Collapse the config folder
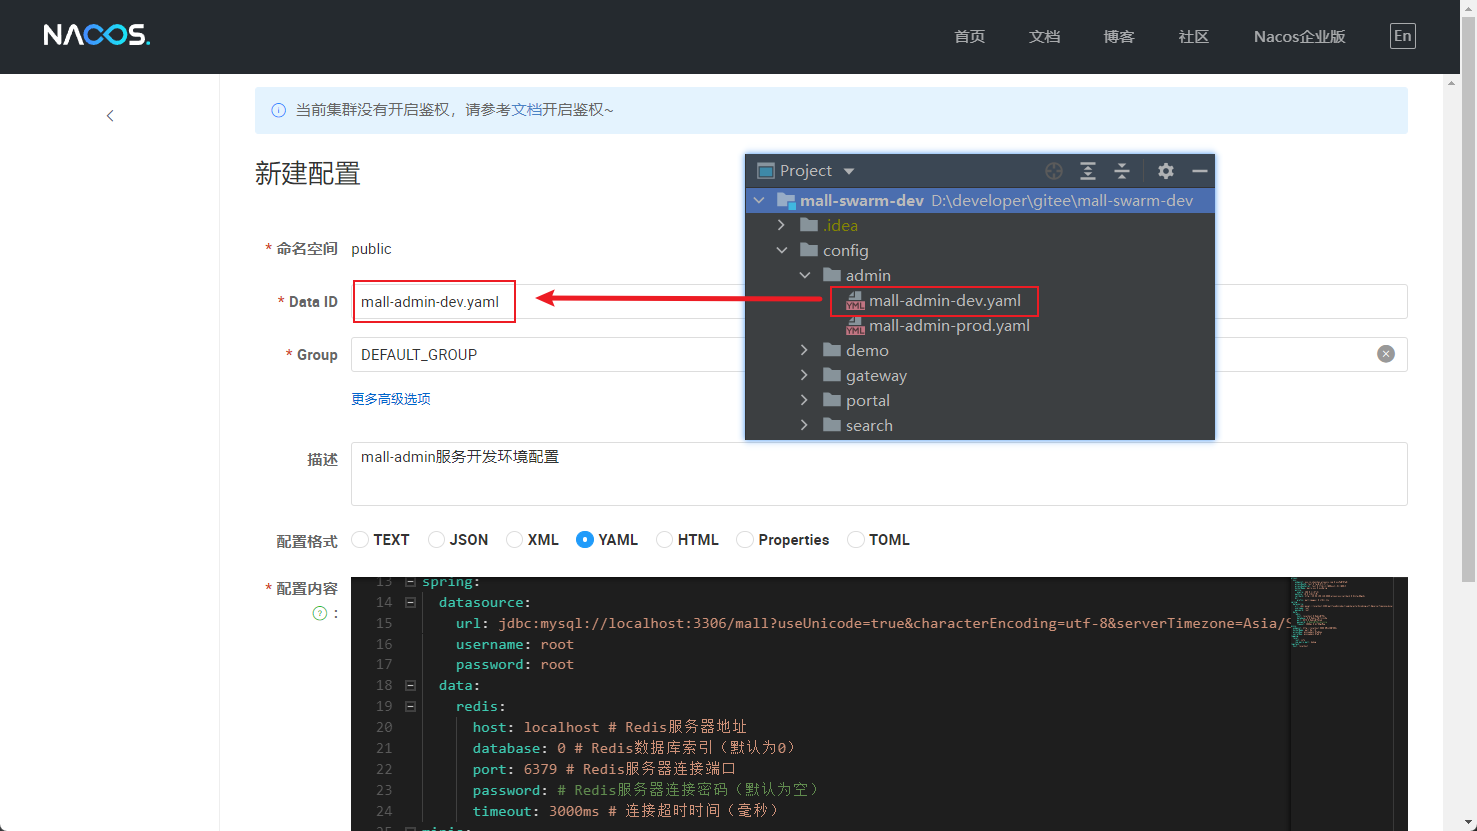Image resolution: width=1477 pixels, height=831 pixels. point(782,251)
